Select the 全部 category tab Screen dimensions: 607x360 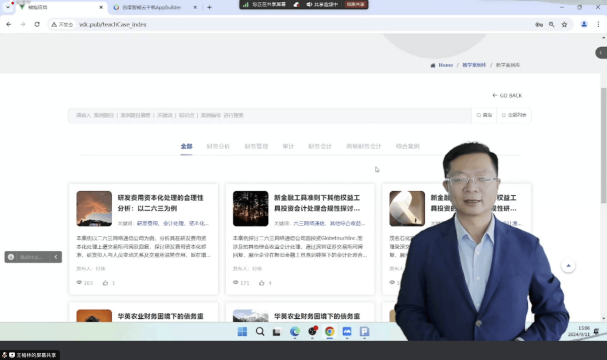186,146
